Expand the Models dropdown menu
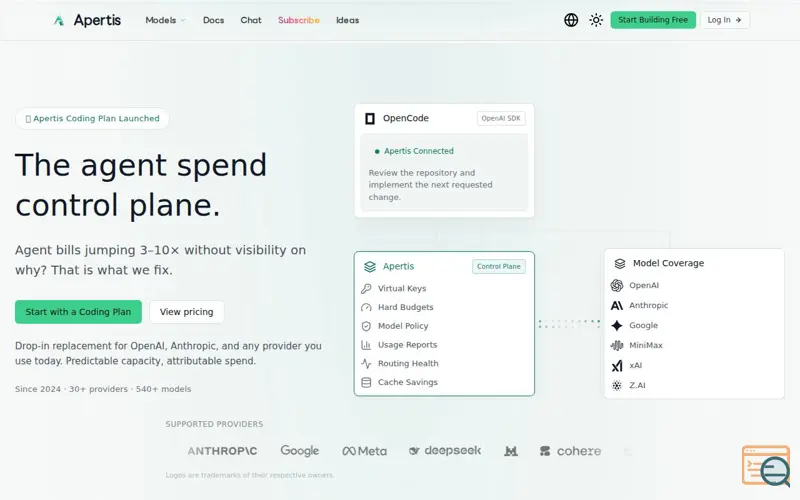Viewport: 800px width, 500px height. point(165,20)
